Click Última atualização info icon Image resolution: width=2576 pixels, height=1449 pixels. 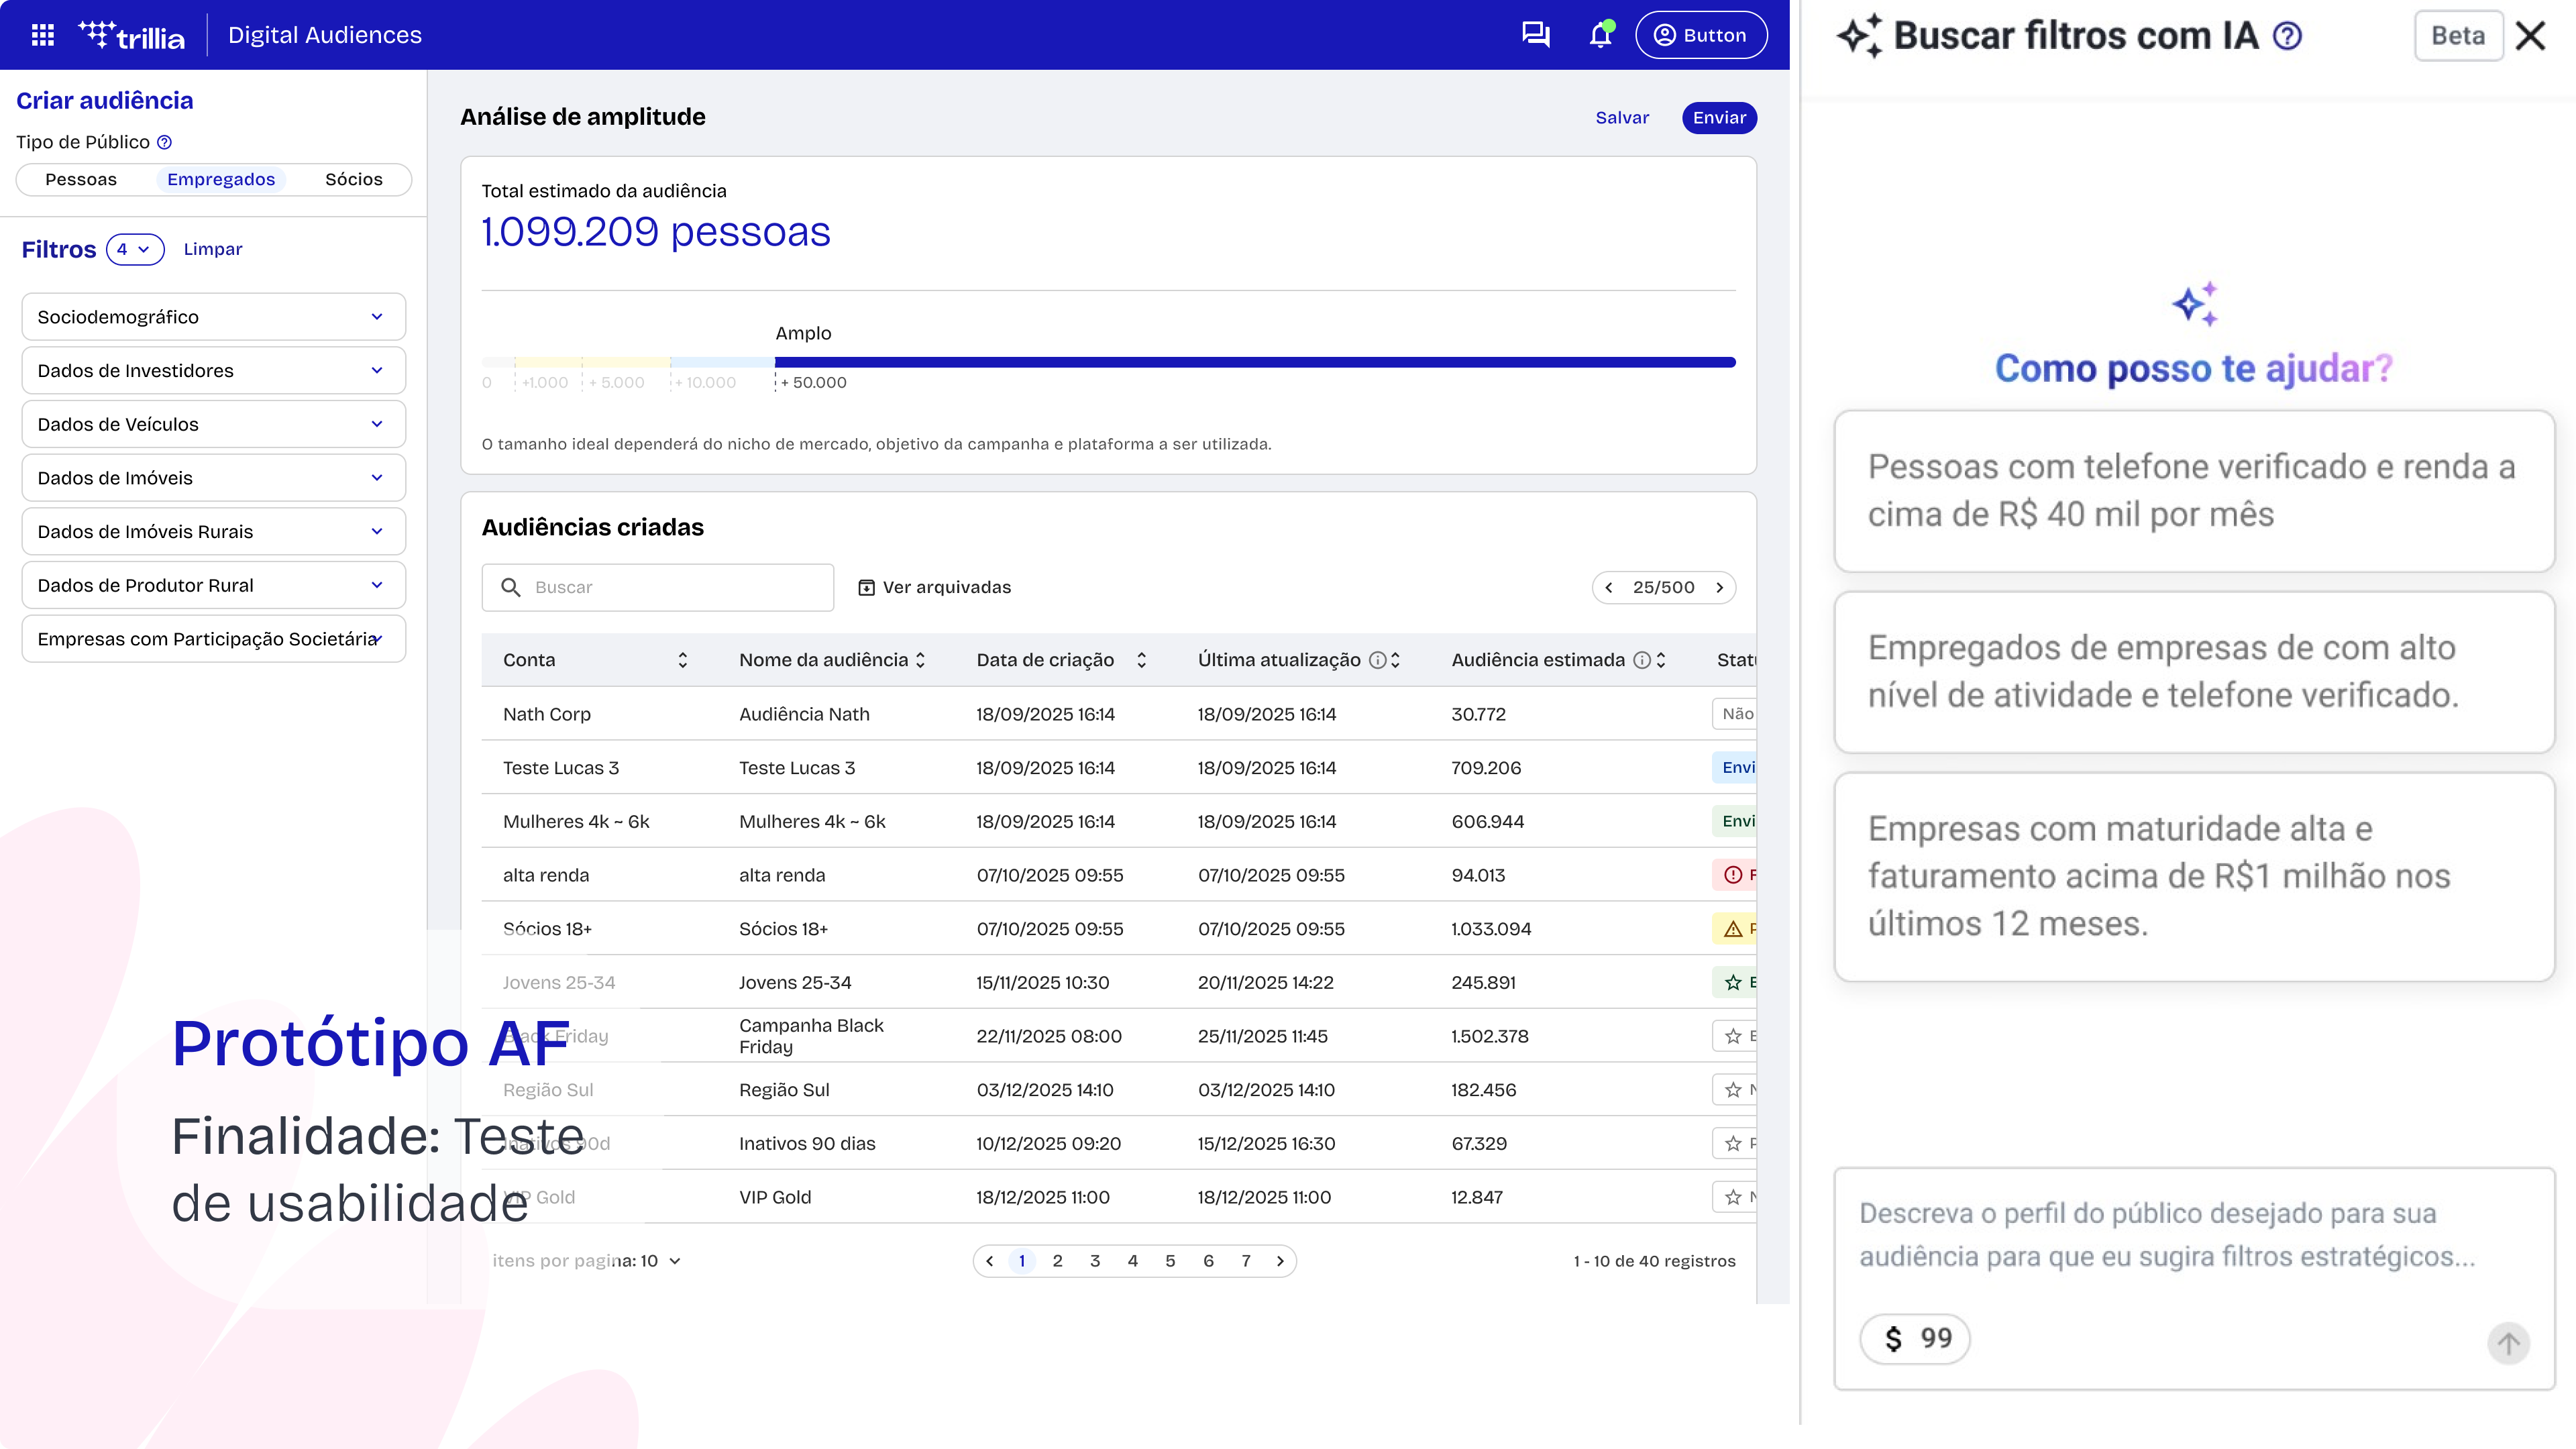pos(1377,660)
